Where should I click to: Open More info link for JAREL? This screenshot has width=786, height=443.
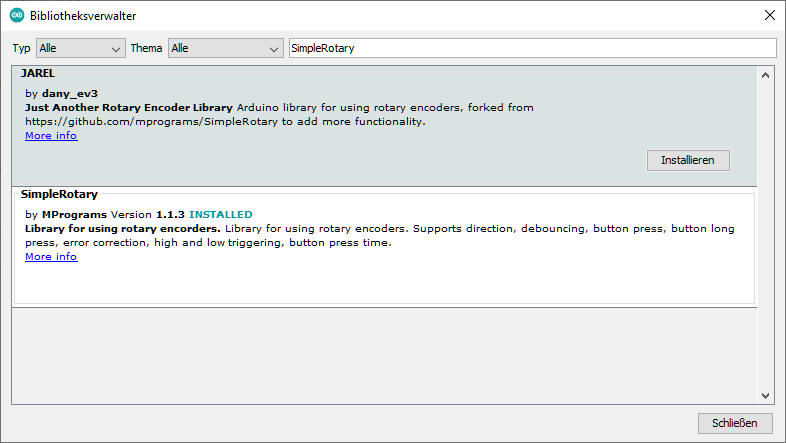(51, 136)
